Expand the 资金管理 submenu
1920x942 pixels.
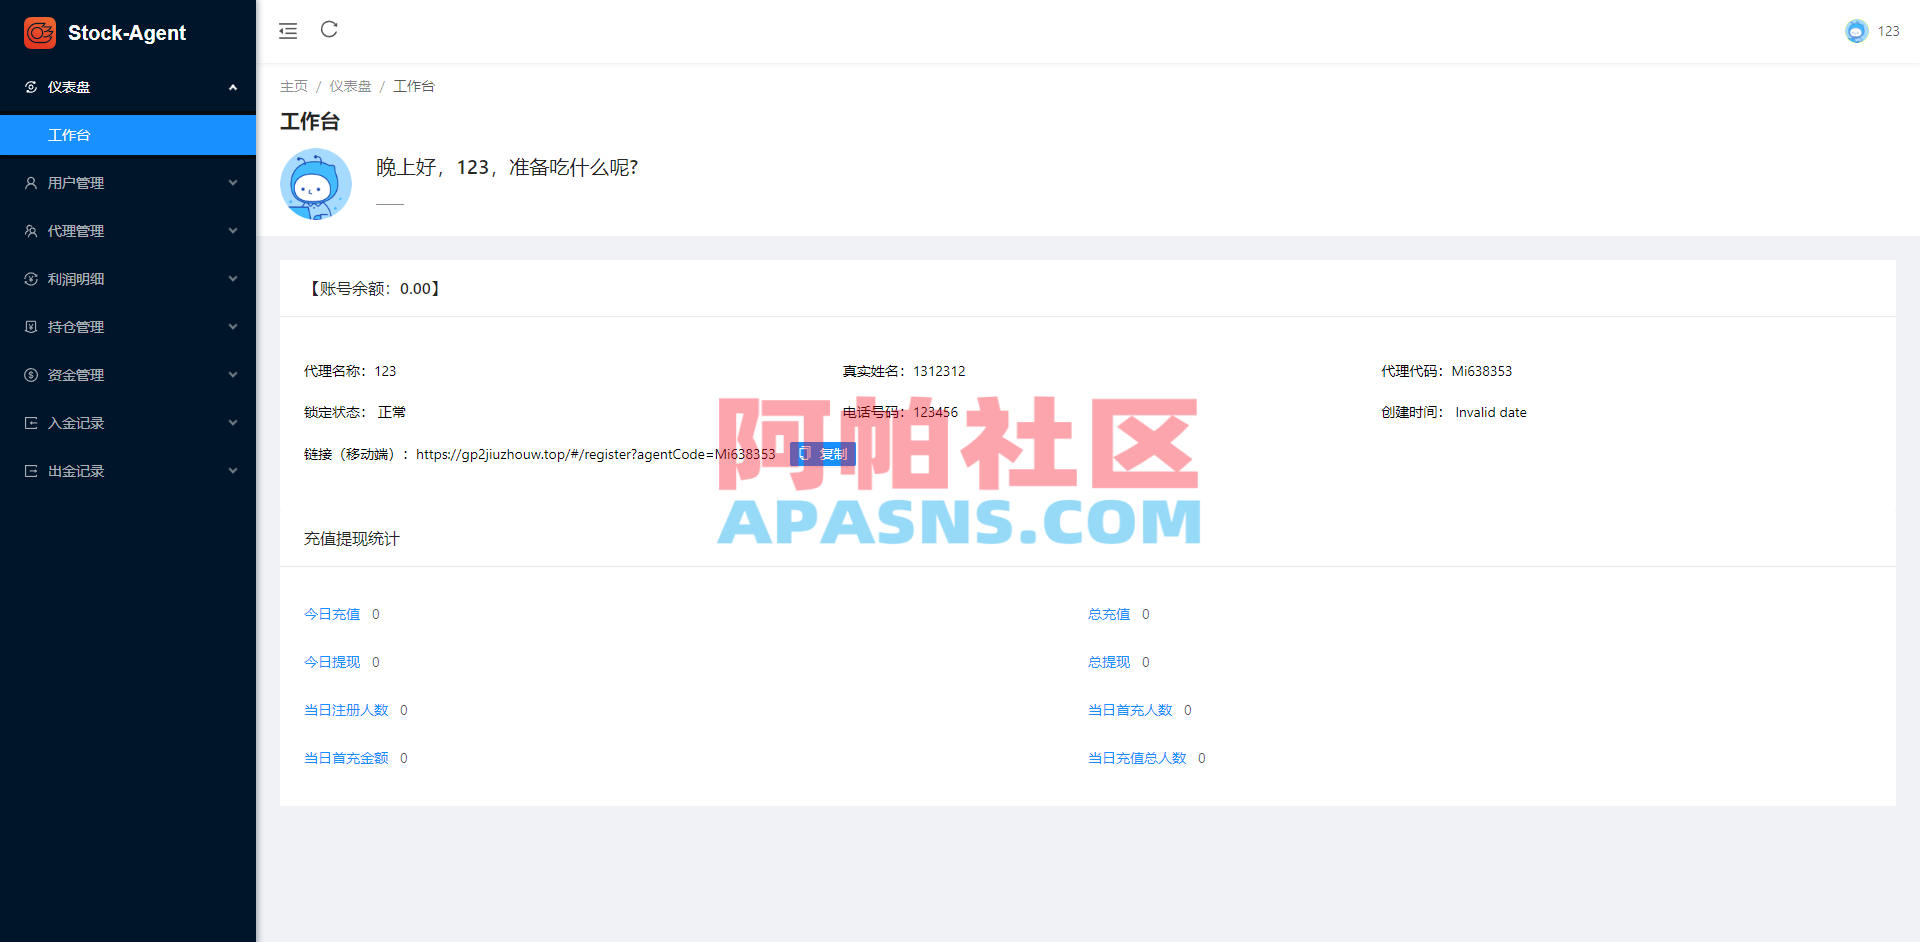point(233,374)
